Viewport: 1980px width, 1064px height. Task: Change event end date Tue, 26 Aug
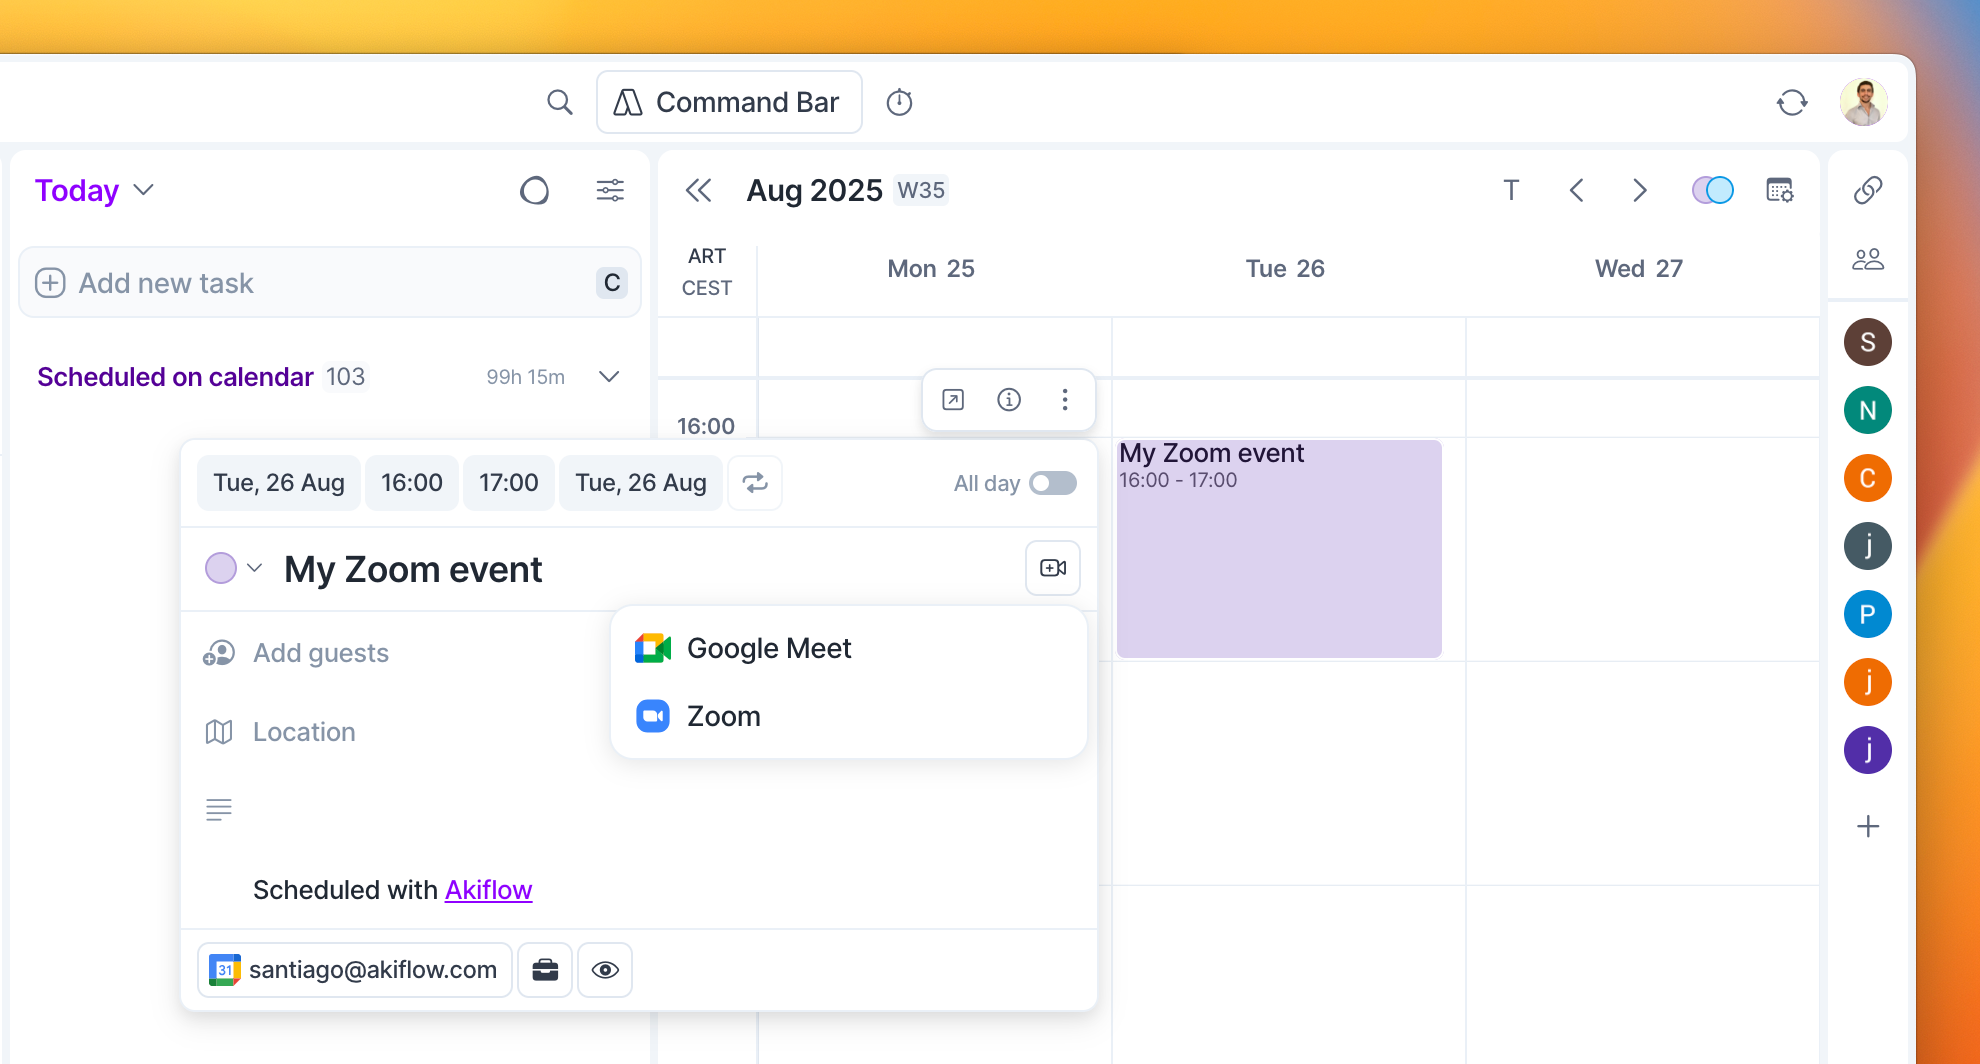pos(641,483)
